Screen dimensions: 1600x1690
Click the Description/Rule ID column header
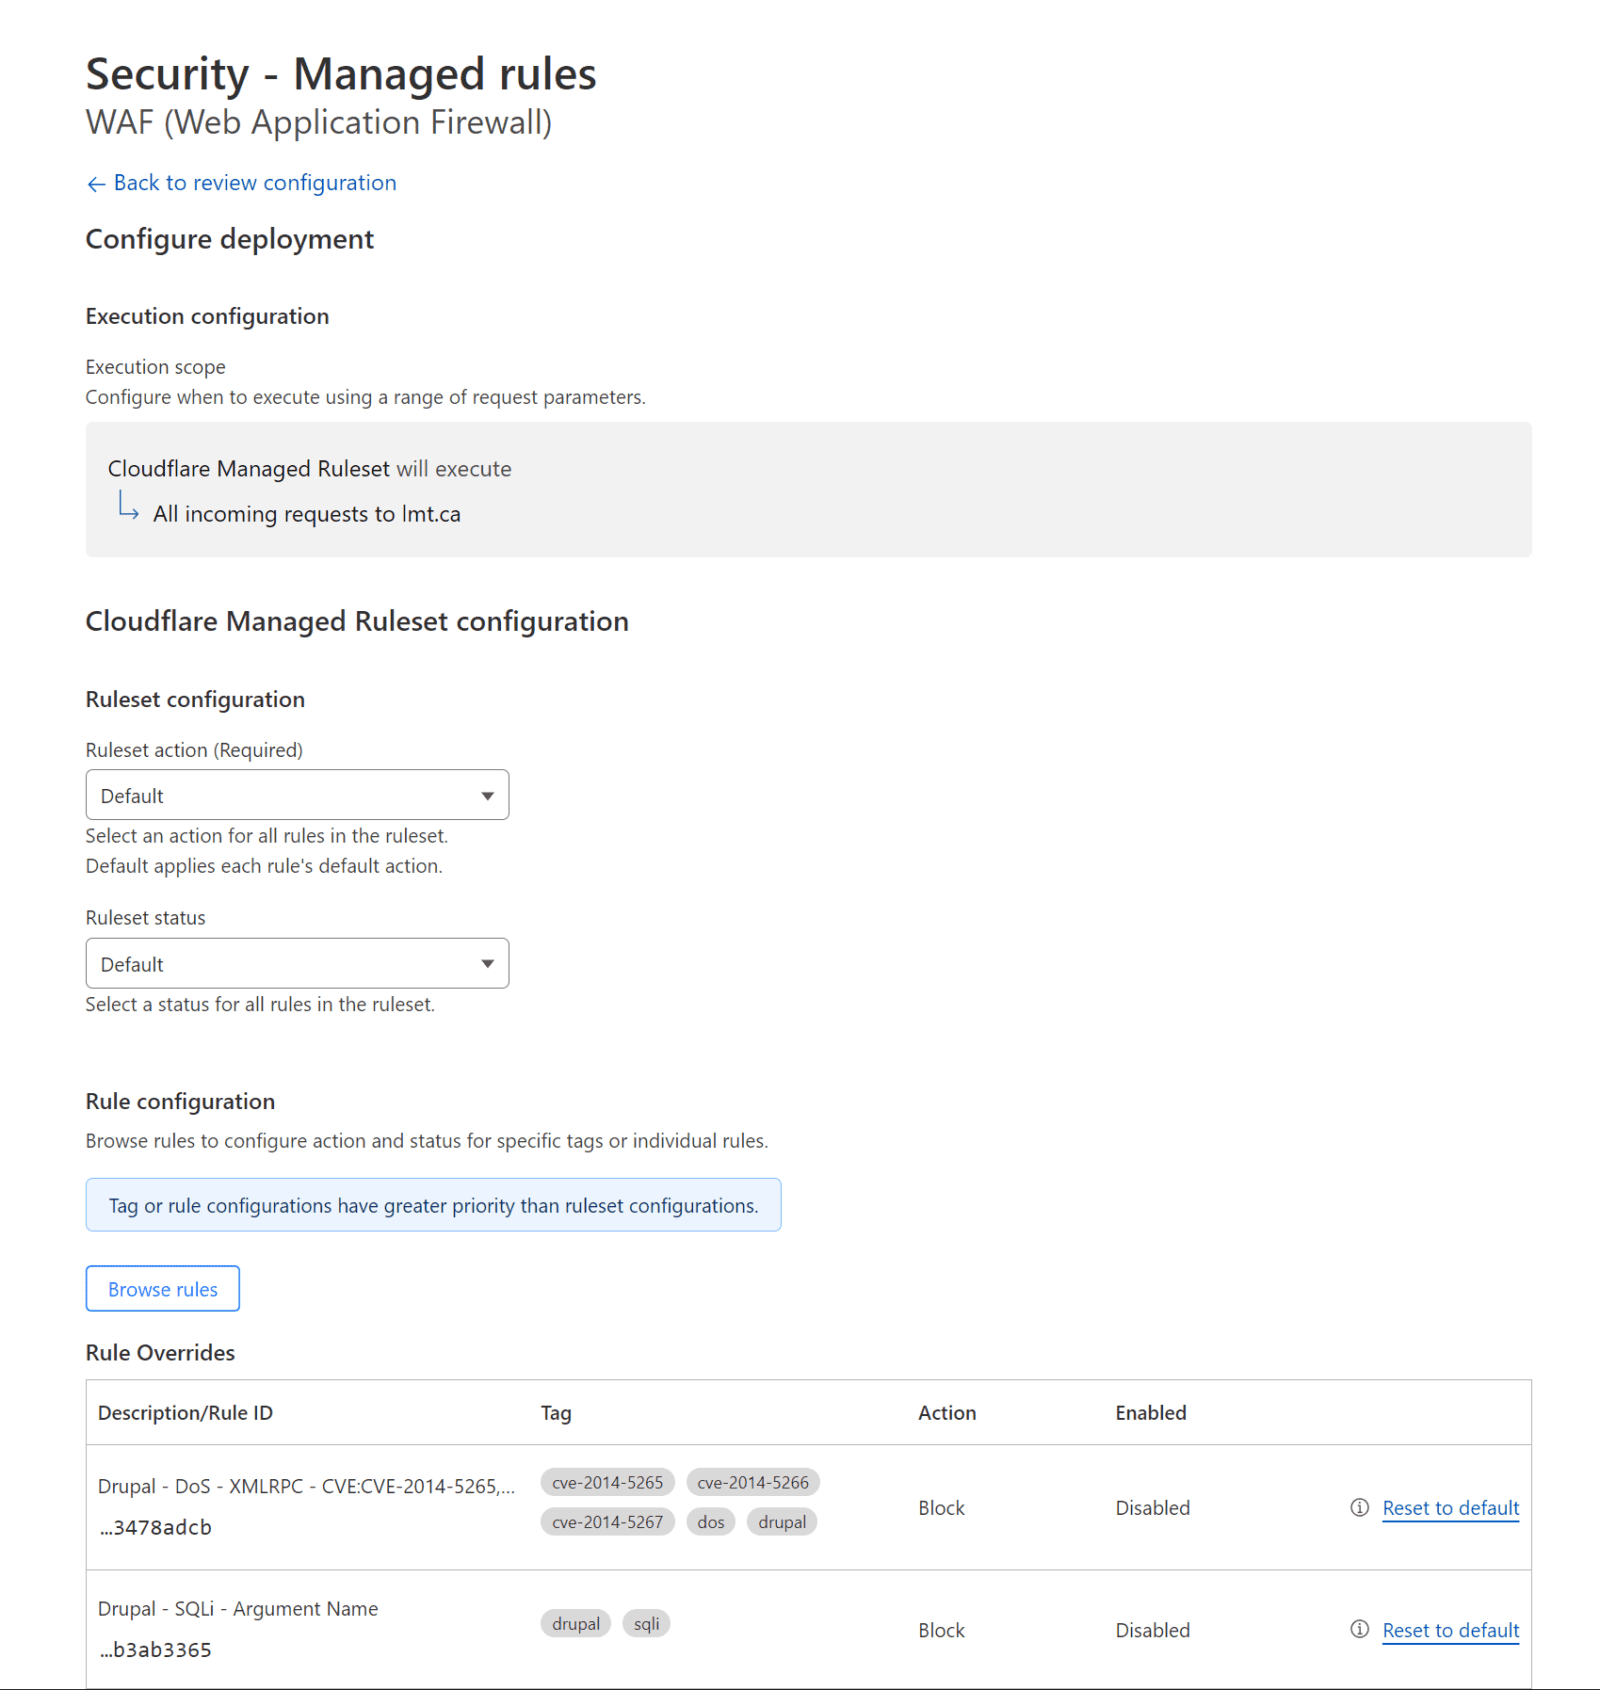click(x=185, y=1413)
